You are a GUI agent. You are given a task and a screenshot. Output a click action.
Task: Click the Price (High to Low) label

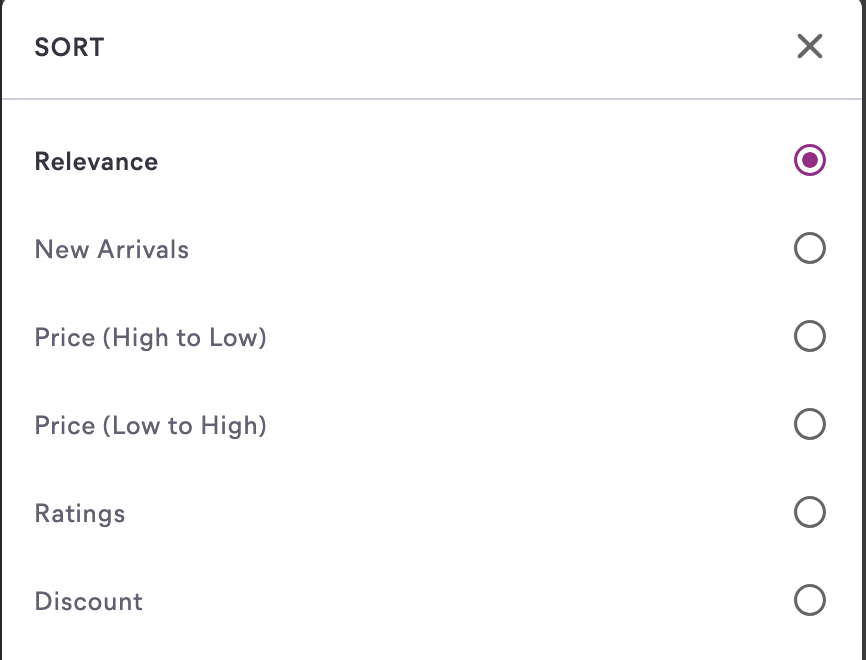pos(150,338)
